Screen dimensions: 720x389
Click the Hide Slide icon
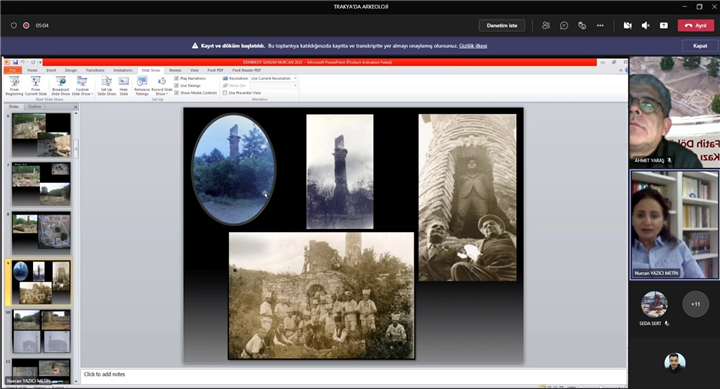coord(124,86)
